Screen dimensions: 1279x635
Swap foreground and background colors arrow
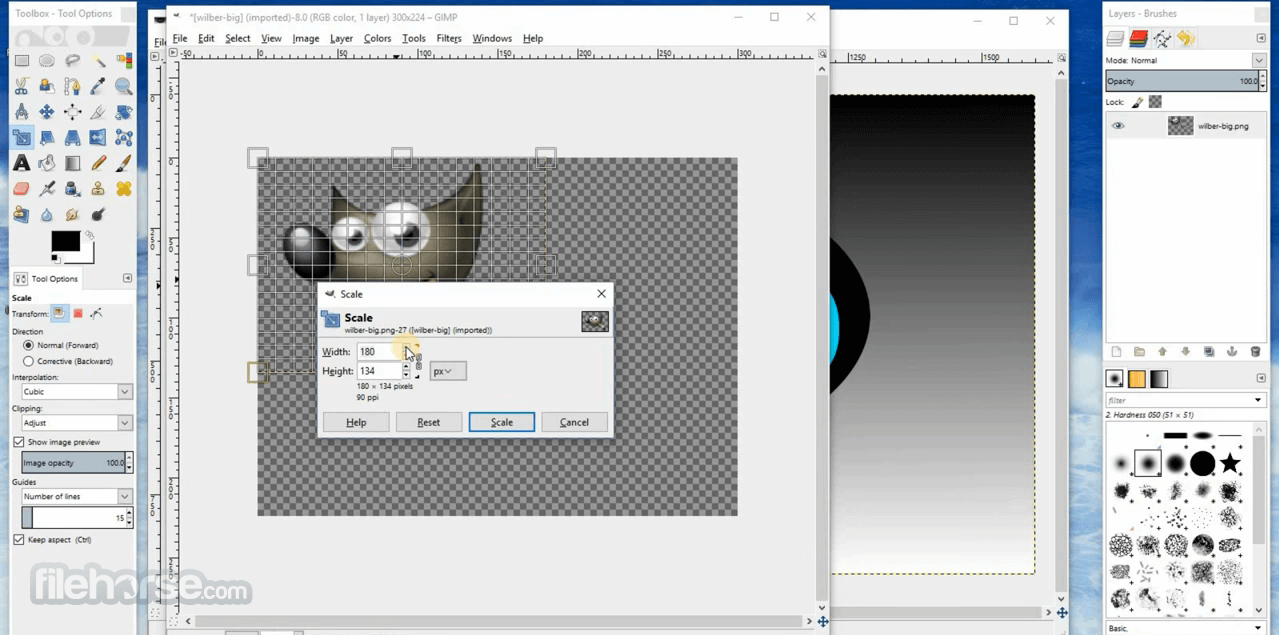pos(89,236)
